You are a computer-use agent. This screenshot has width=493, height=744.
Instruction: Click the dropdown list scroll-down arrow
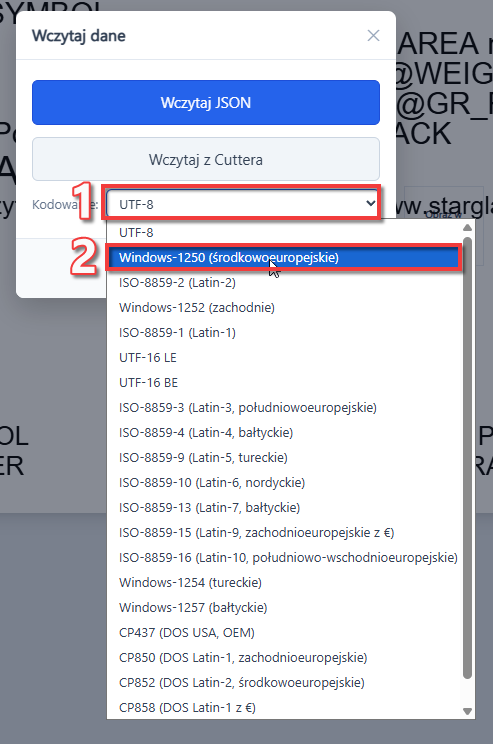(467, 711)
